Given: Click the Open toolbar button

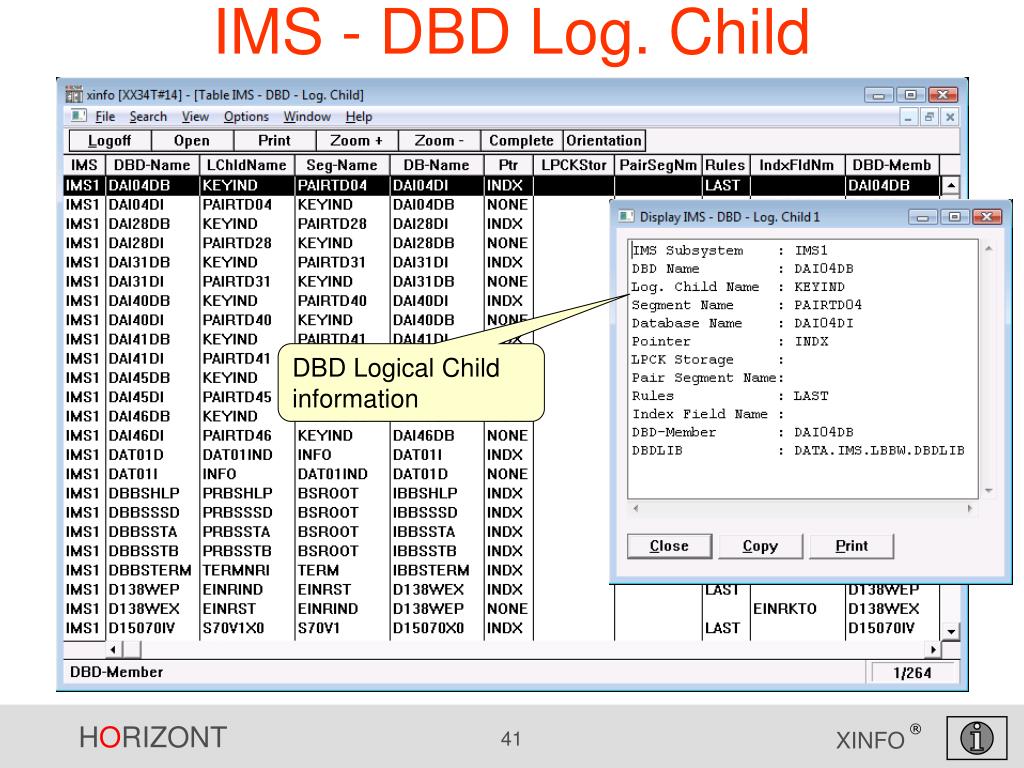Looking at the screenshot, I should 192,140.
